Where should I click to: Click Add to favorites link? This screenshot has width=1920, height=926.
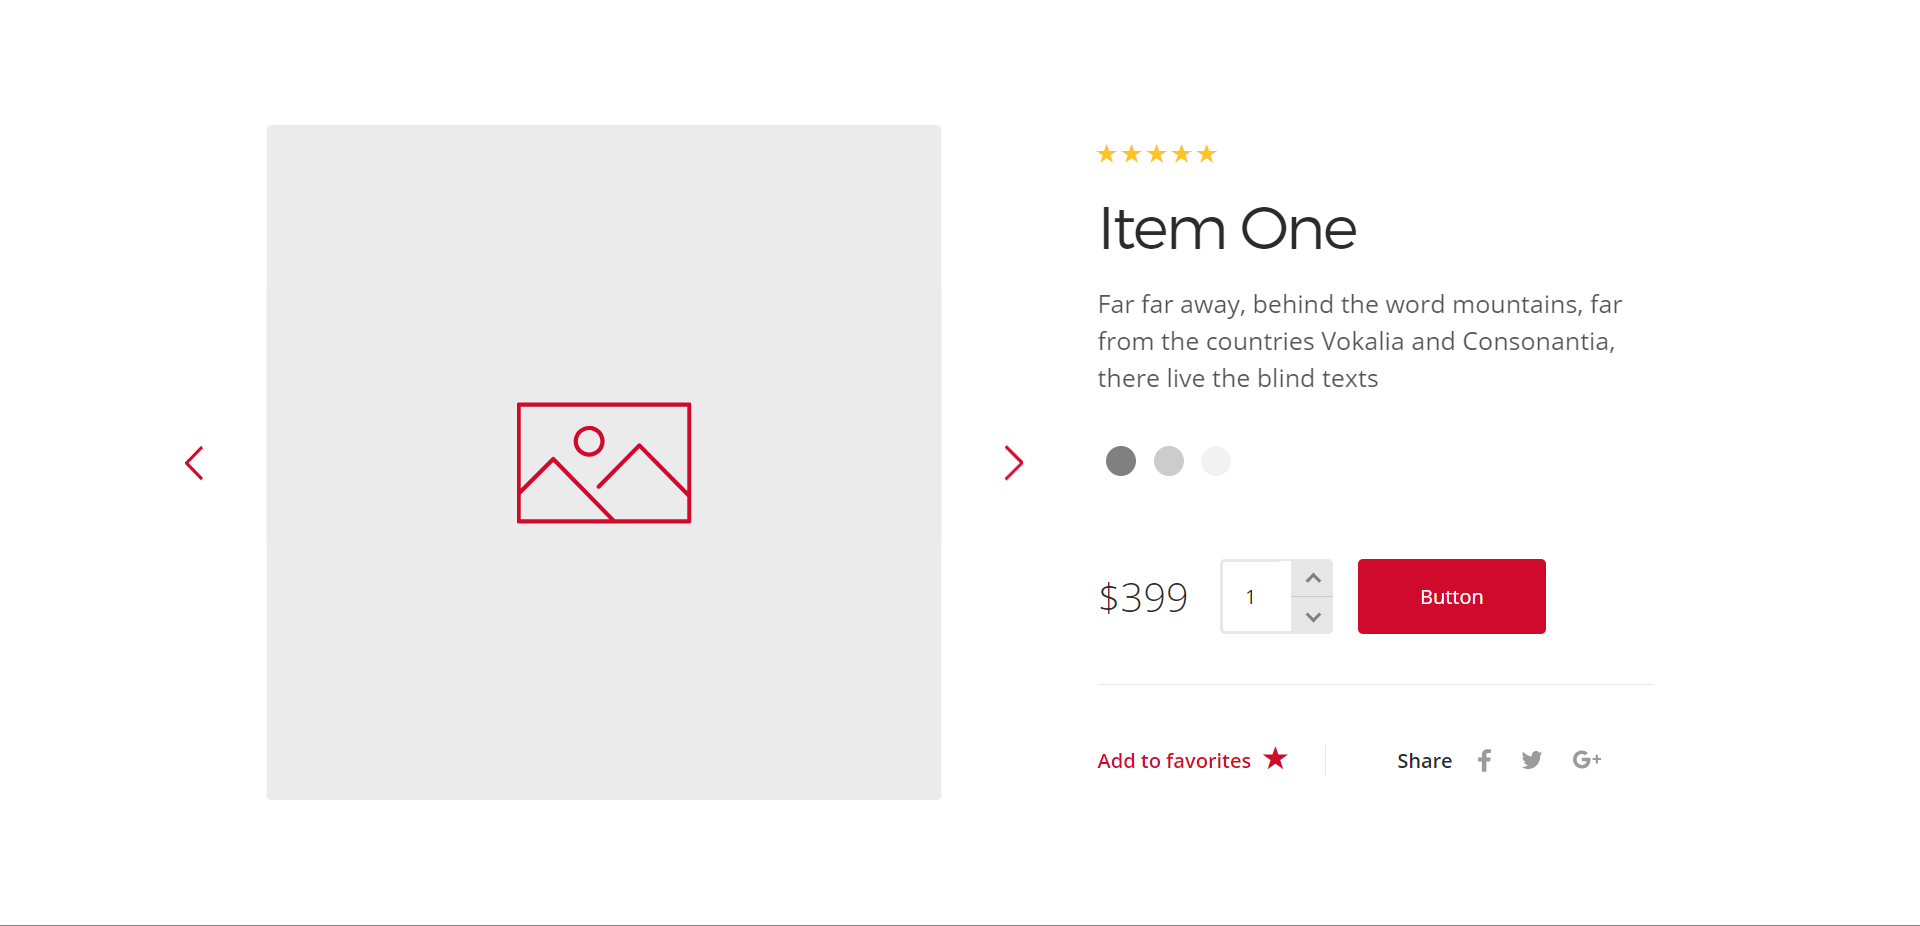pyautogui.click(x=1174, y=761)
